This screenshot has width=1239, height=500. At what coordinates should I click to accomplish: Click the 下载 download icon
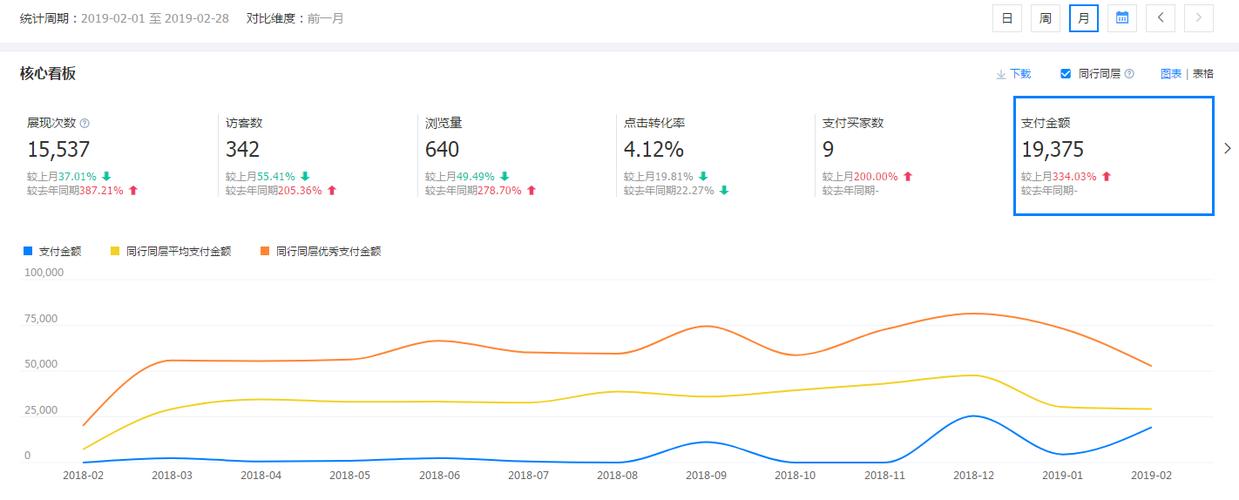click(1000, 74)
